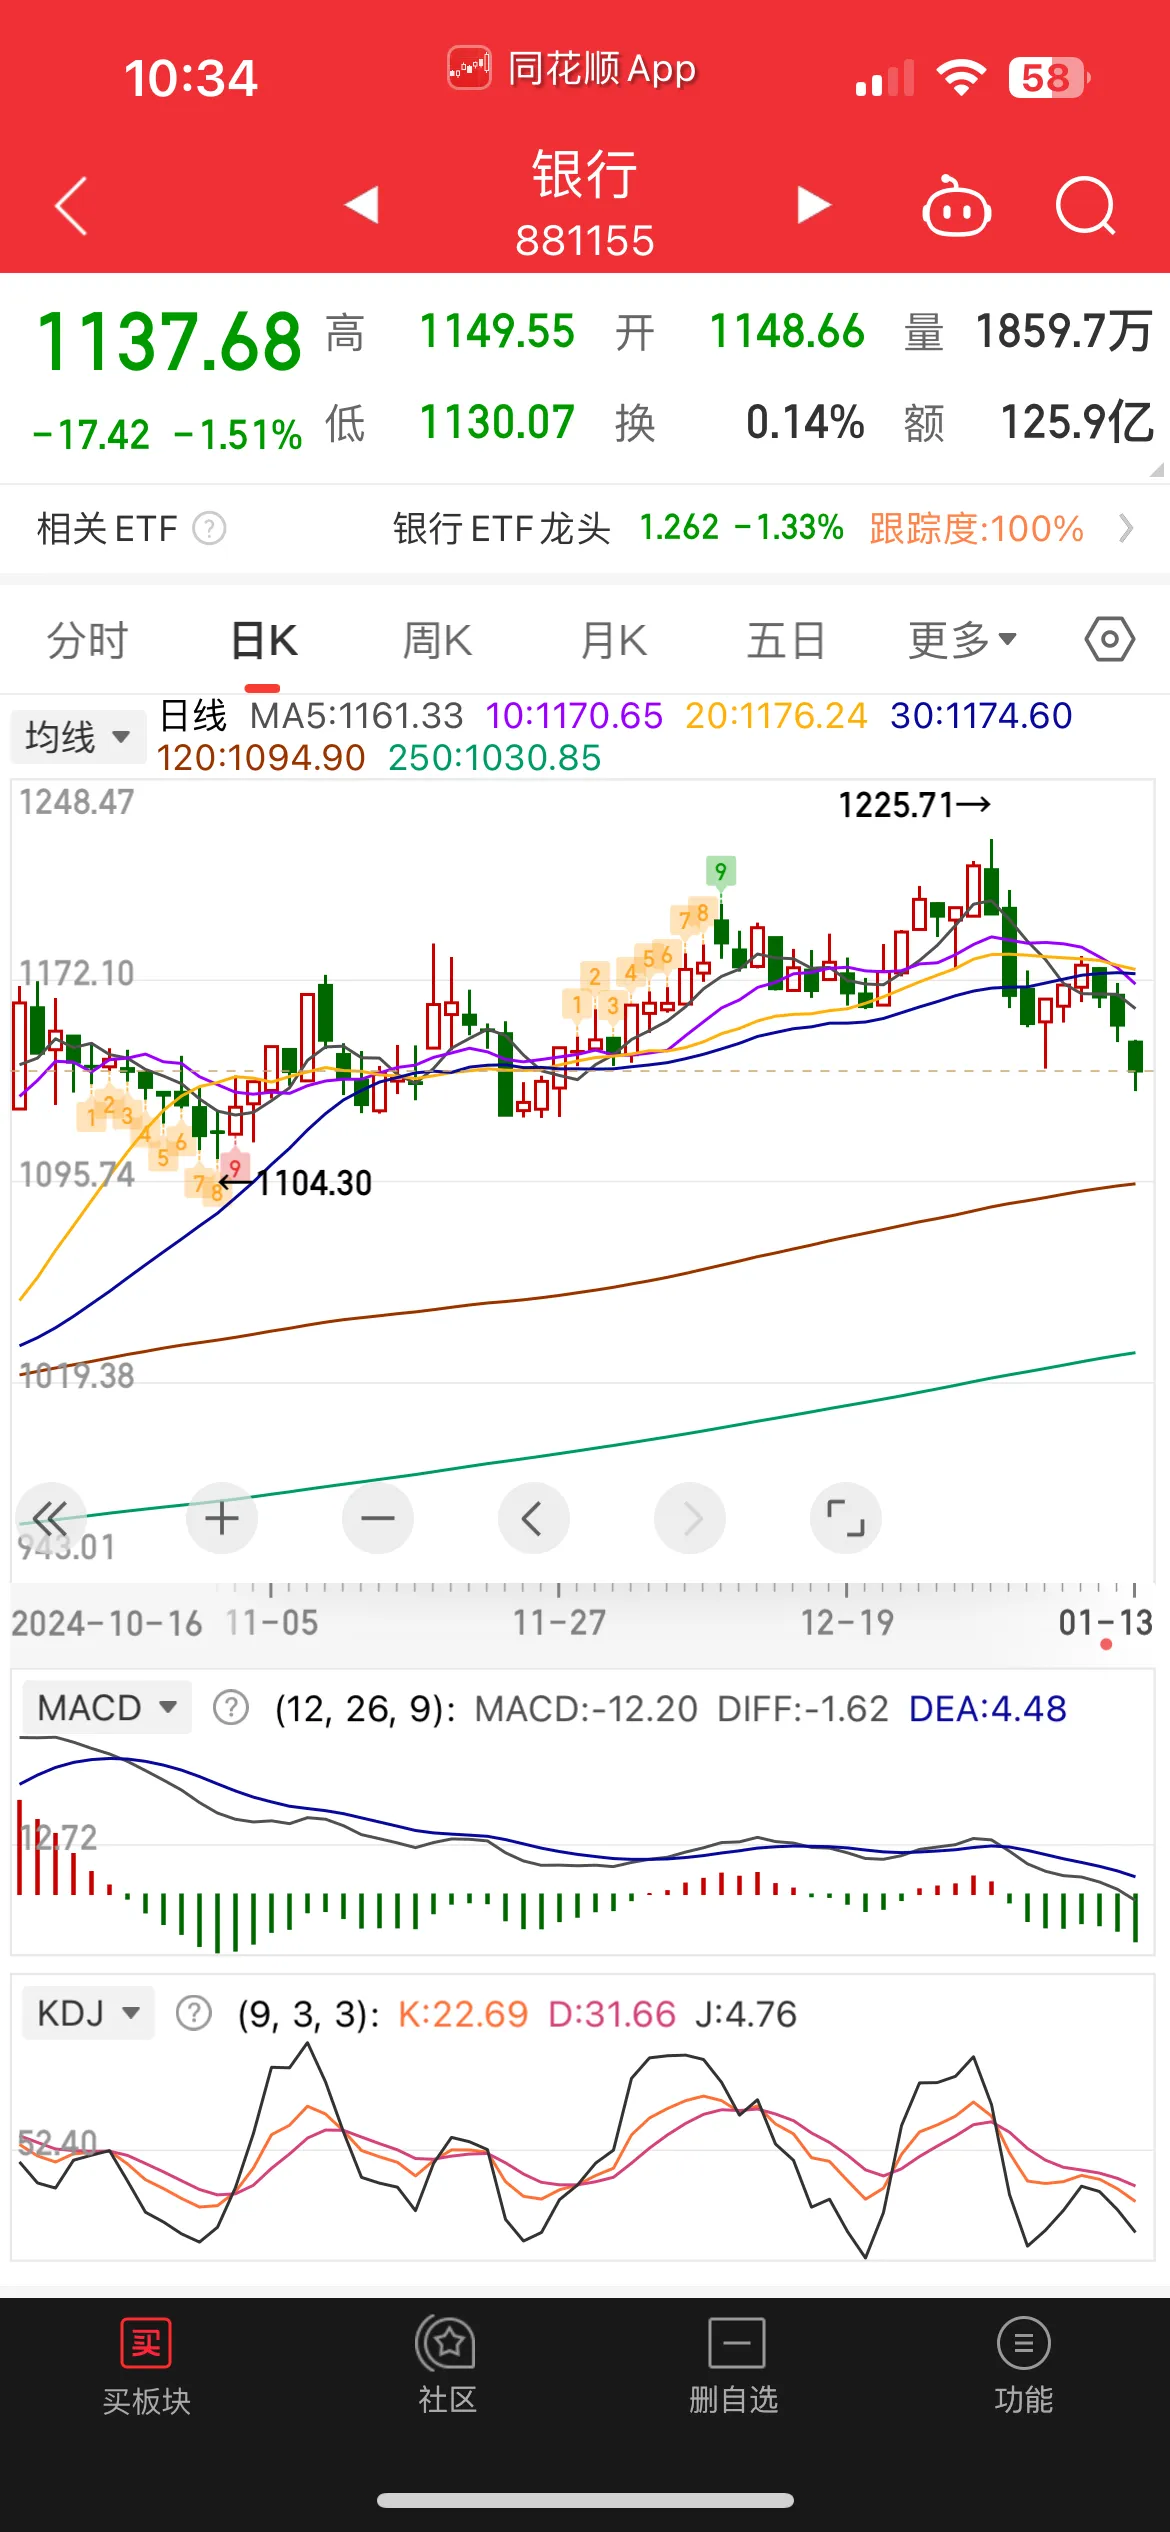The image size is (1170, 2532).
Task: Select the 日K tab
Action: (264, 640)
